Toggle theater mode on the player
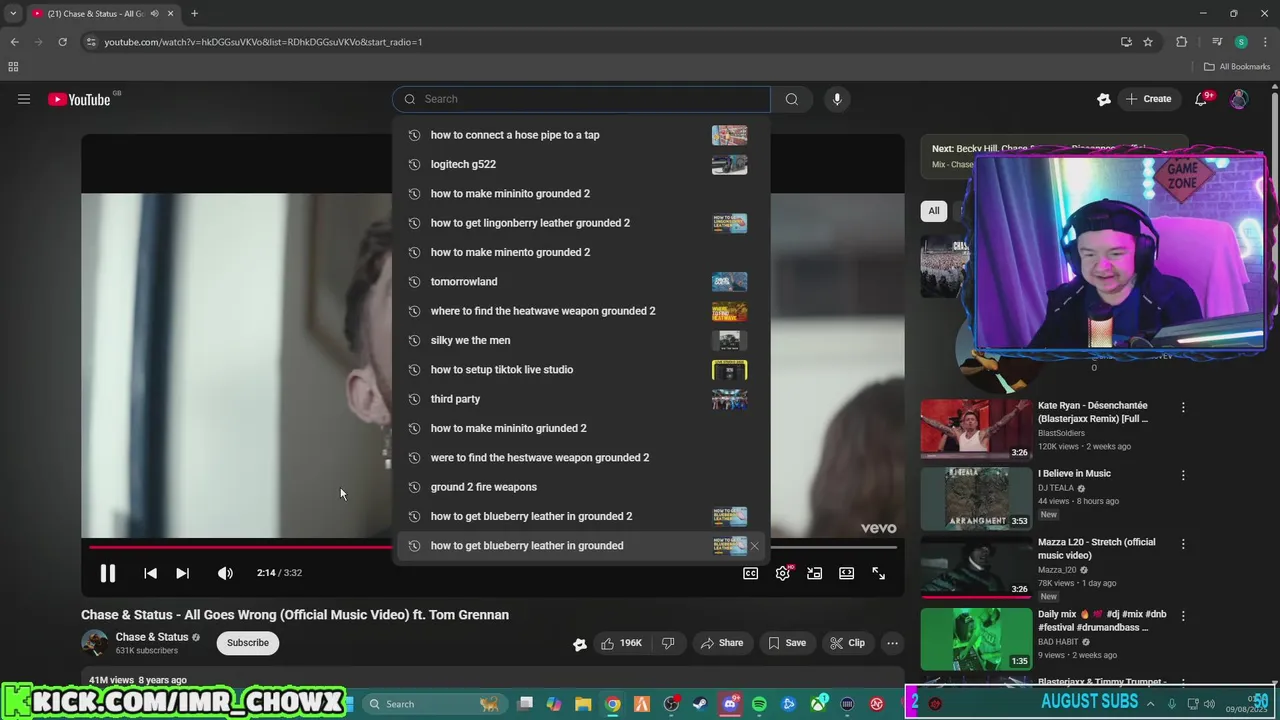 pyautogui.click(x=846, y=573)
